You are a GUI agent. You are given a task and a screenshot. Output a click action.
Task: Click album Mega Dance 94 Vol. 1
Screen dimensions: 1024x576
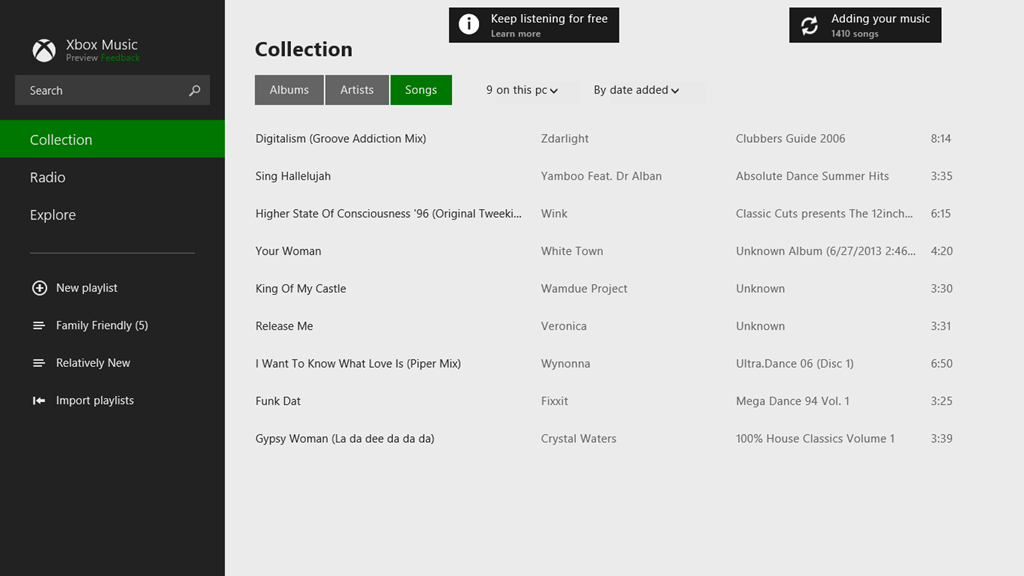pos(793,401)
